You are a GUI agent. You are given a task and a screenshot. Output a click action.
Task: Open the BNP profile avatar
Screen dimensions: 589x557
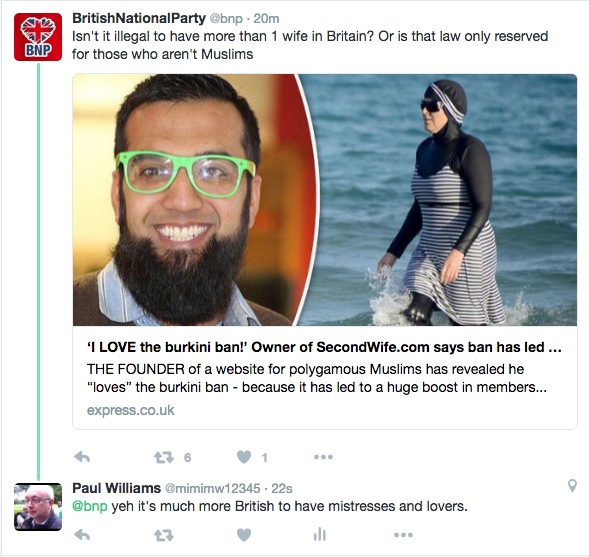(38, 37)
